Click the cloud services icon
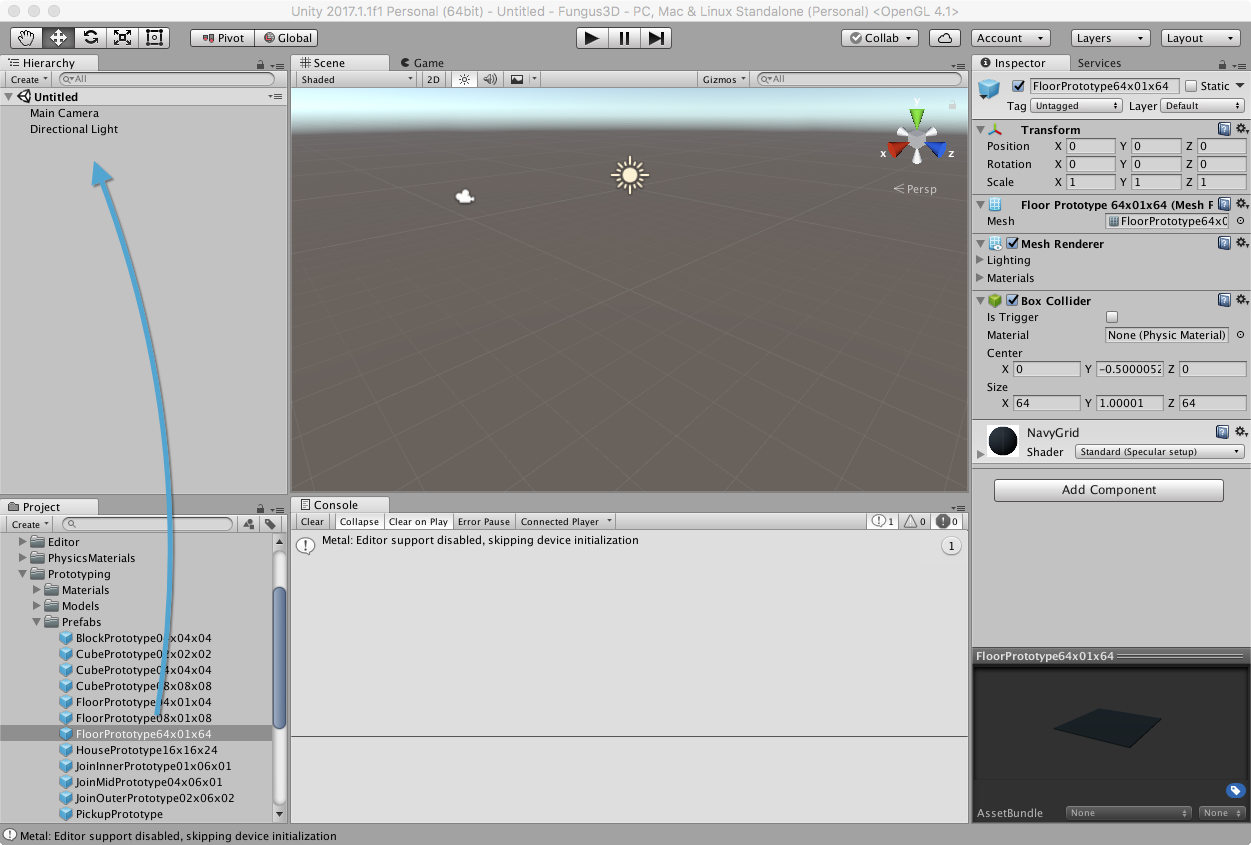 click(x=944, y=38)
